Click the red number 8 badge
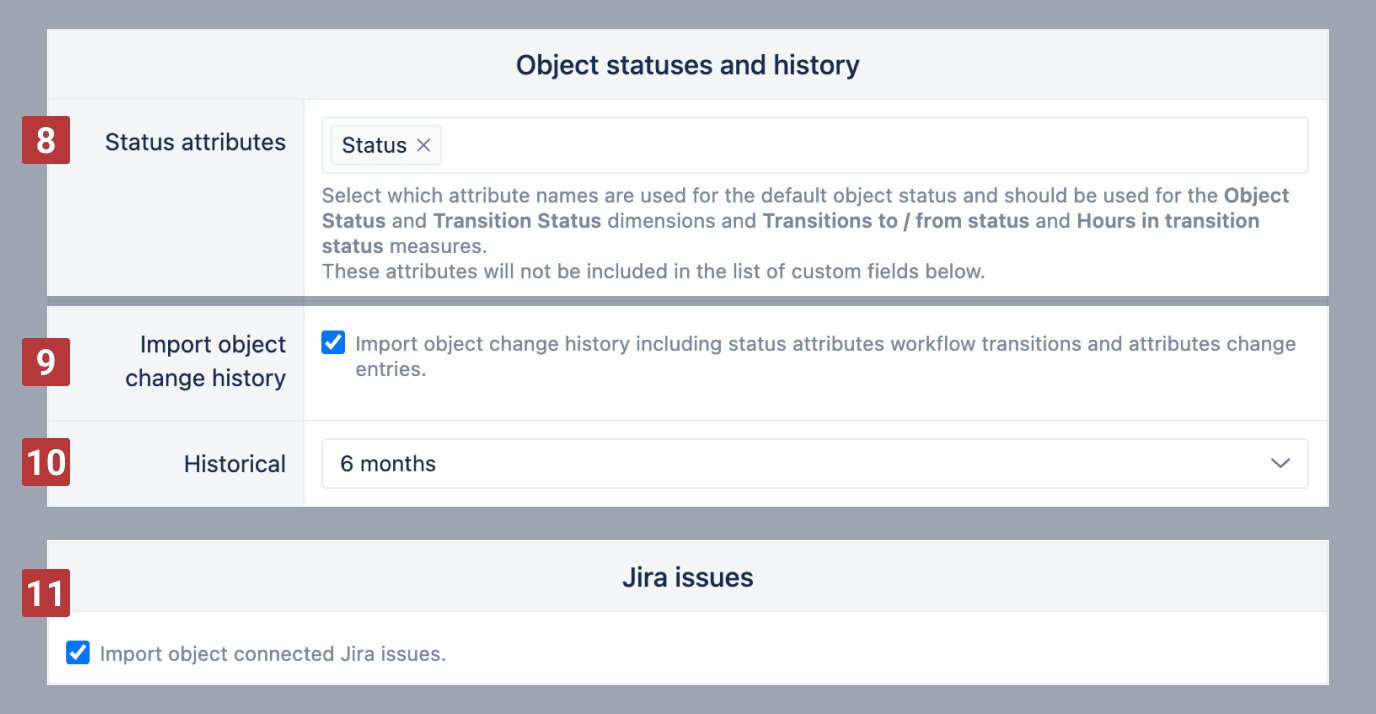The height and width of the screenshot is (714, 1376). (46, 141)
